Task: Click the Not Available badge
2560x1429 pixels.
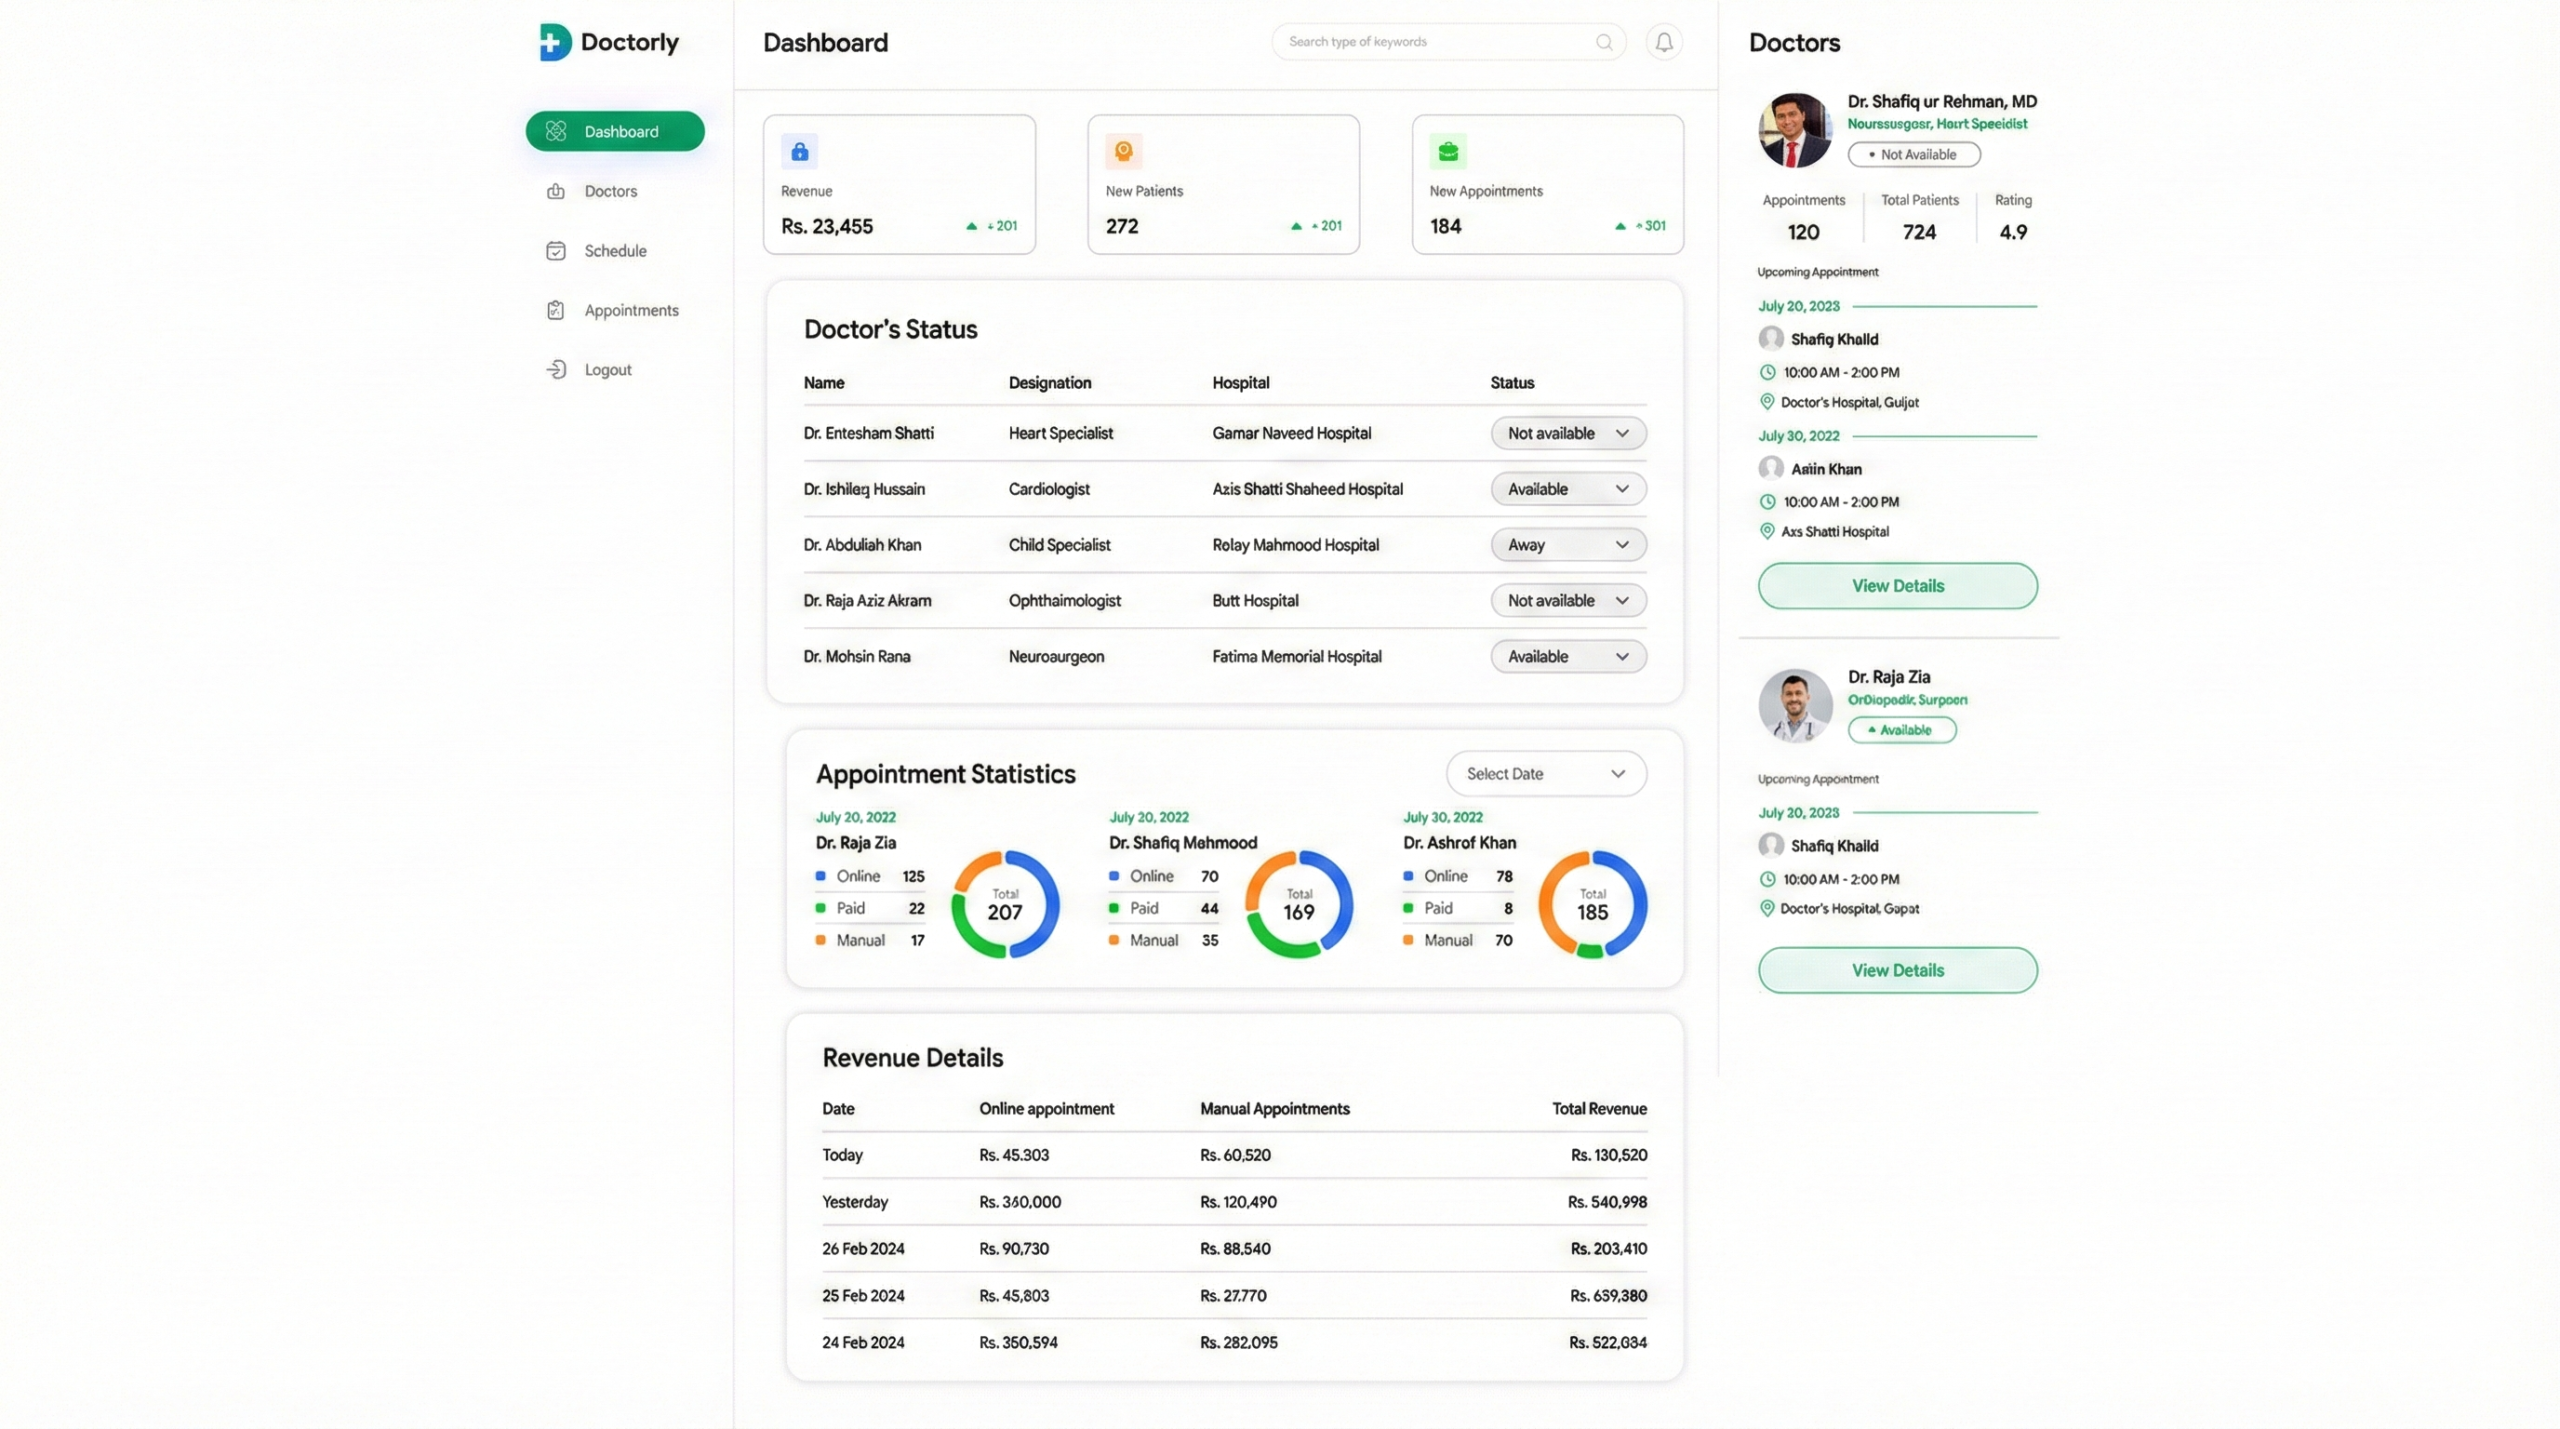Action: (x=1913, y=154)
